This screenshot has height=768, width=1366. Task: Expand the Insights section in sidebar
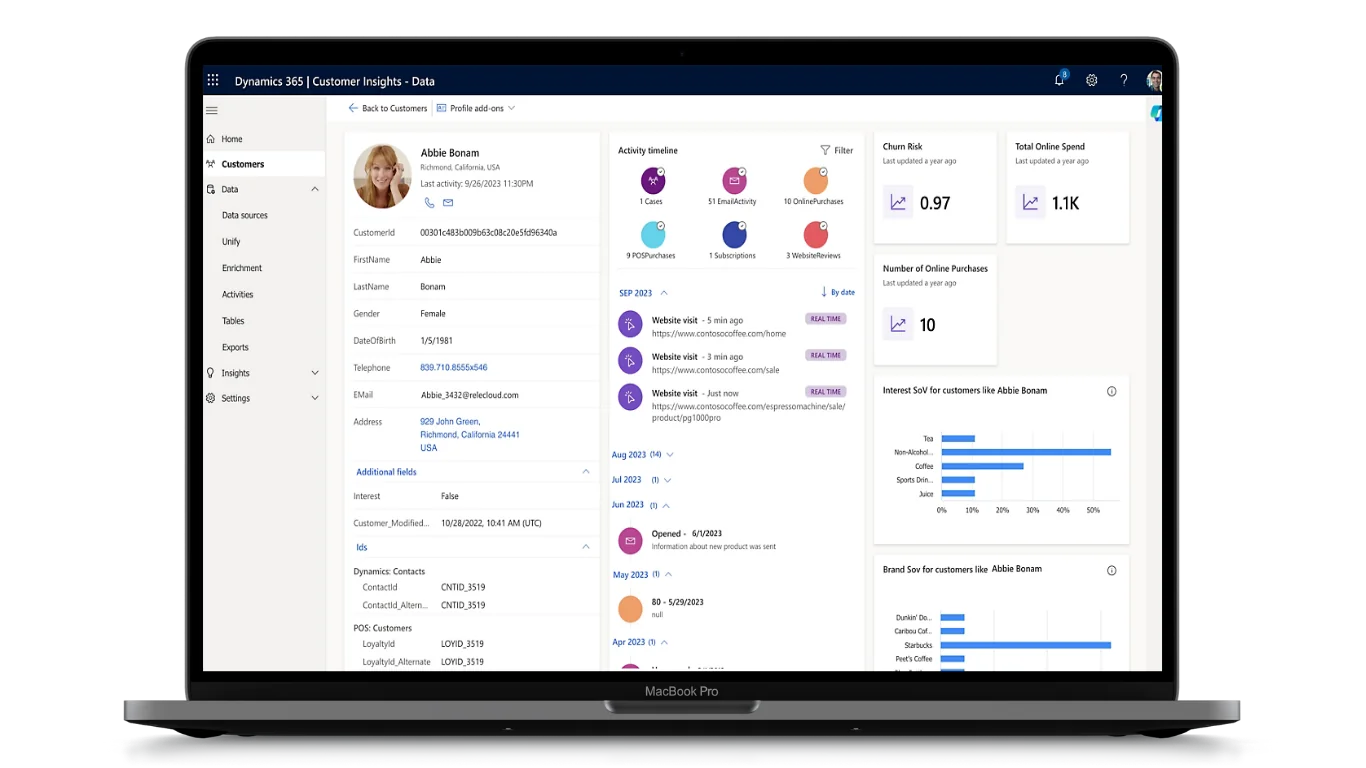[x=314, y=373]
